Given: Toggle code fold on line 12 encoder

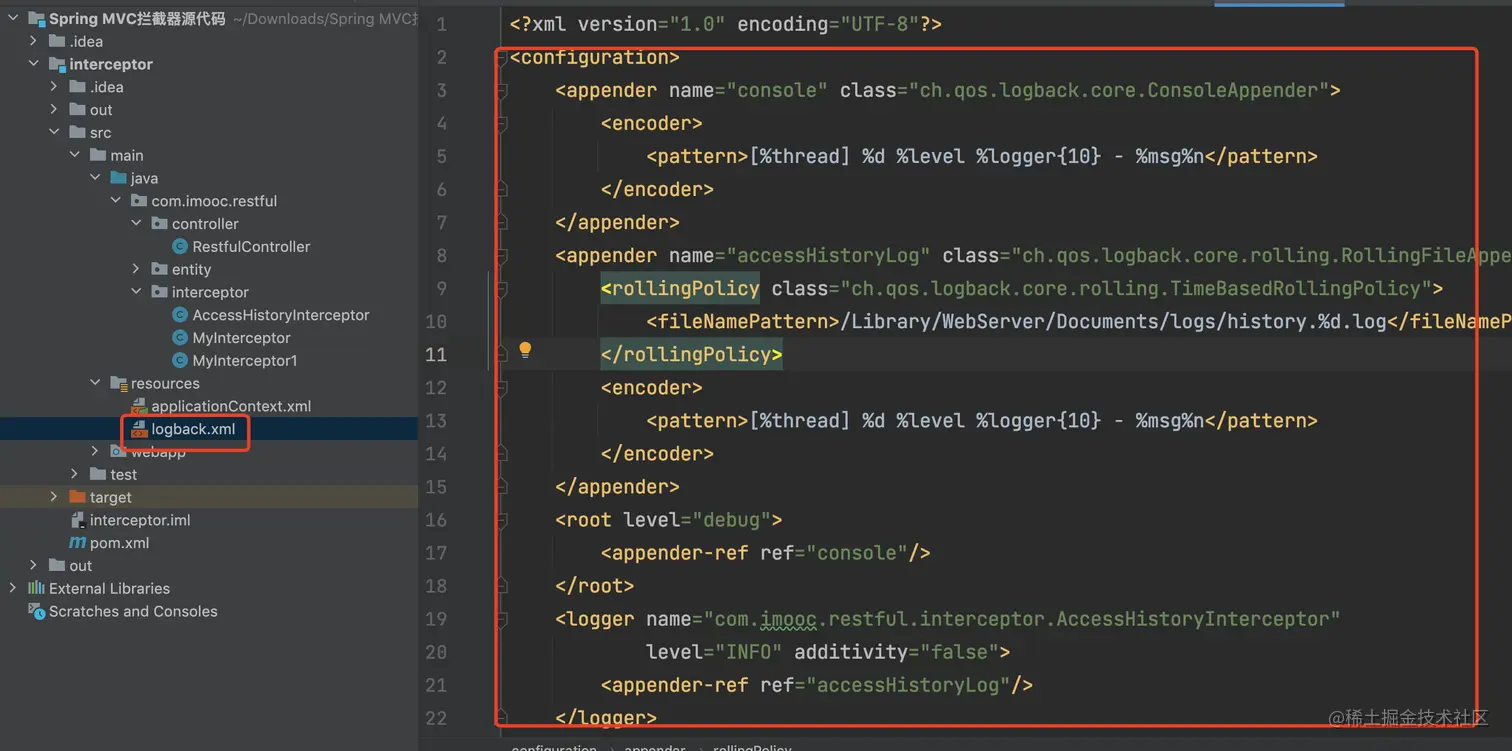Looking at the screenshot, I should click(x=502, y=387).
